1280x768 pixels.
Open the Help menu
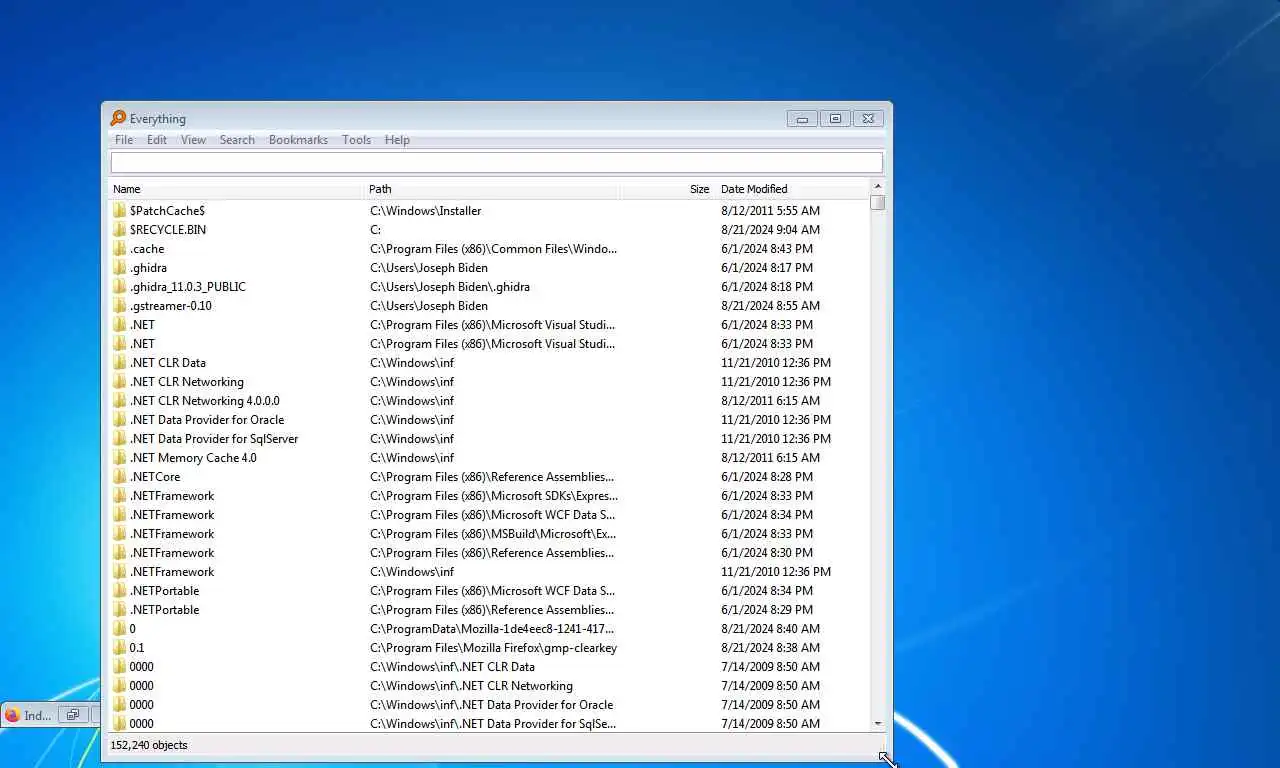point(397,140)
